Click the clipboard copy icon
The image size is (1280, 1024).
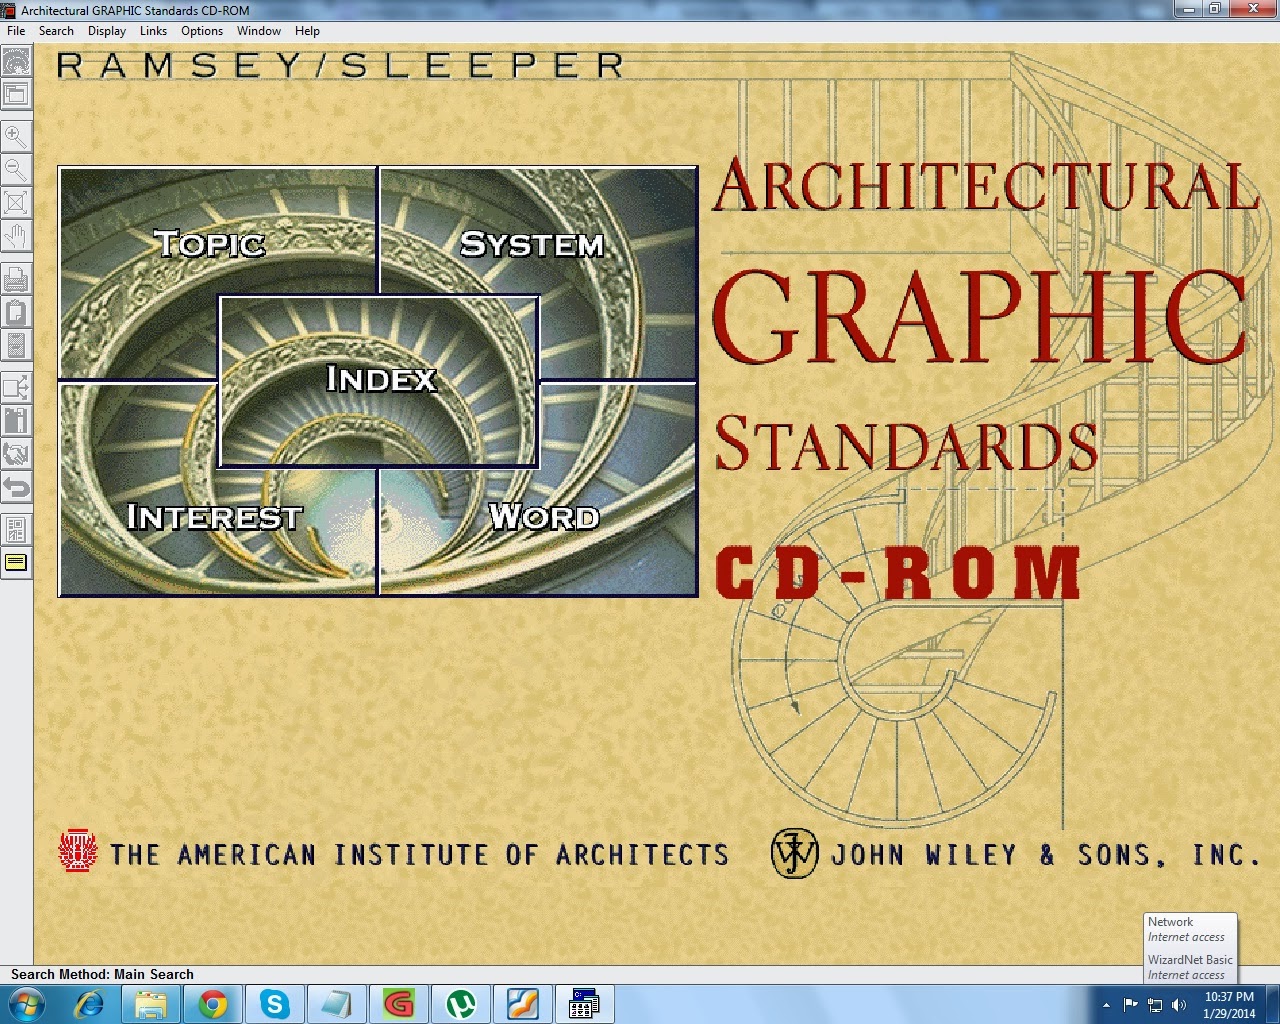point(16,312)
